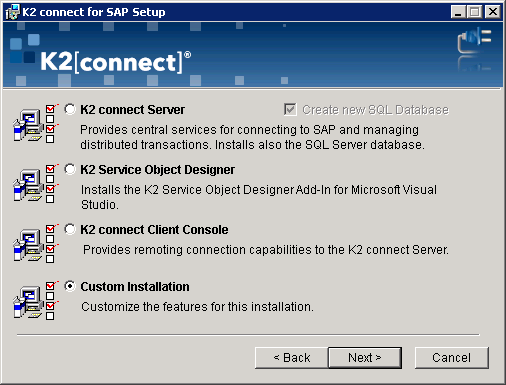This screenshot has width=506, height=385.
Task: Click the Service Object Designer computer icon
Action: [x=34, y=184]
